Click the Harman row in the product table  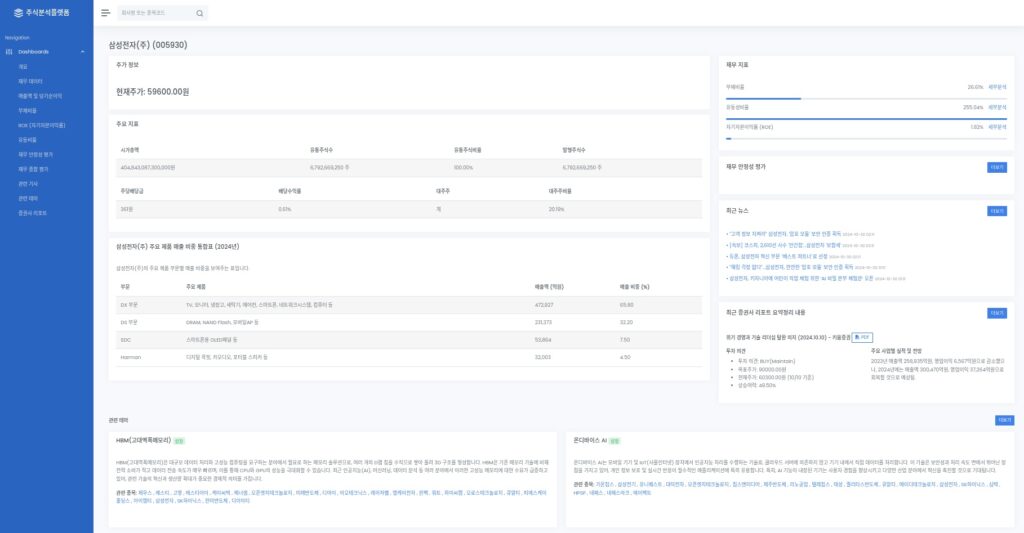pos(409,357)
